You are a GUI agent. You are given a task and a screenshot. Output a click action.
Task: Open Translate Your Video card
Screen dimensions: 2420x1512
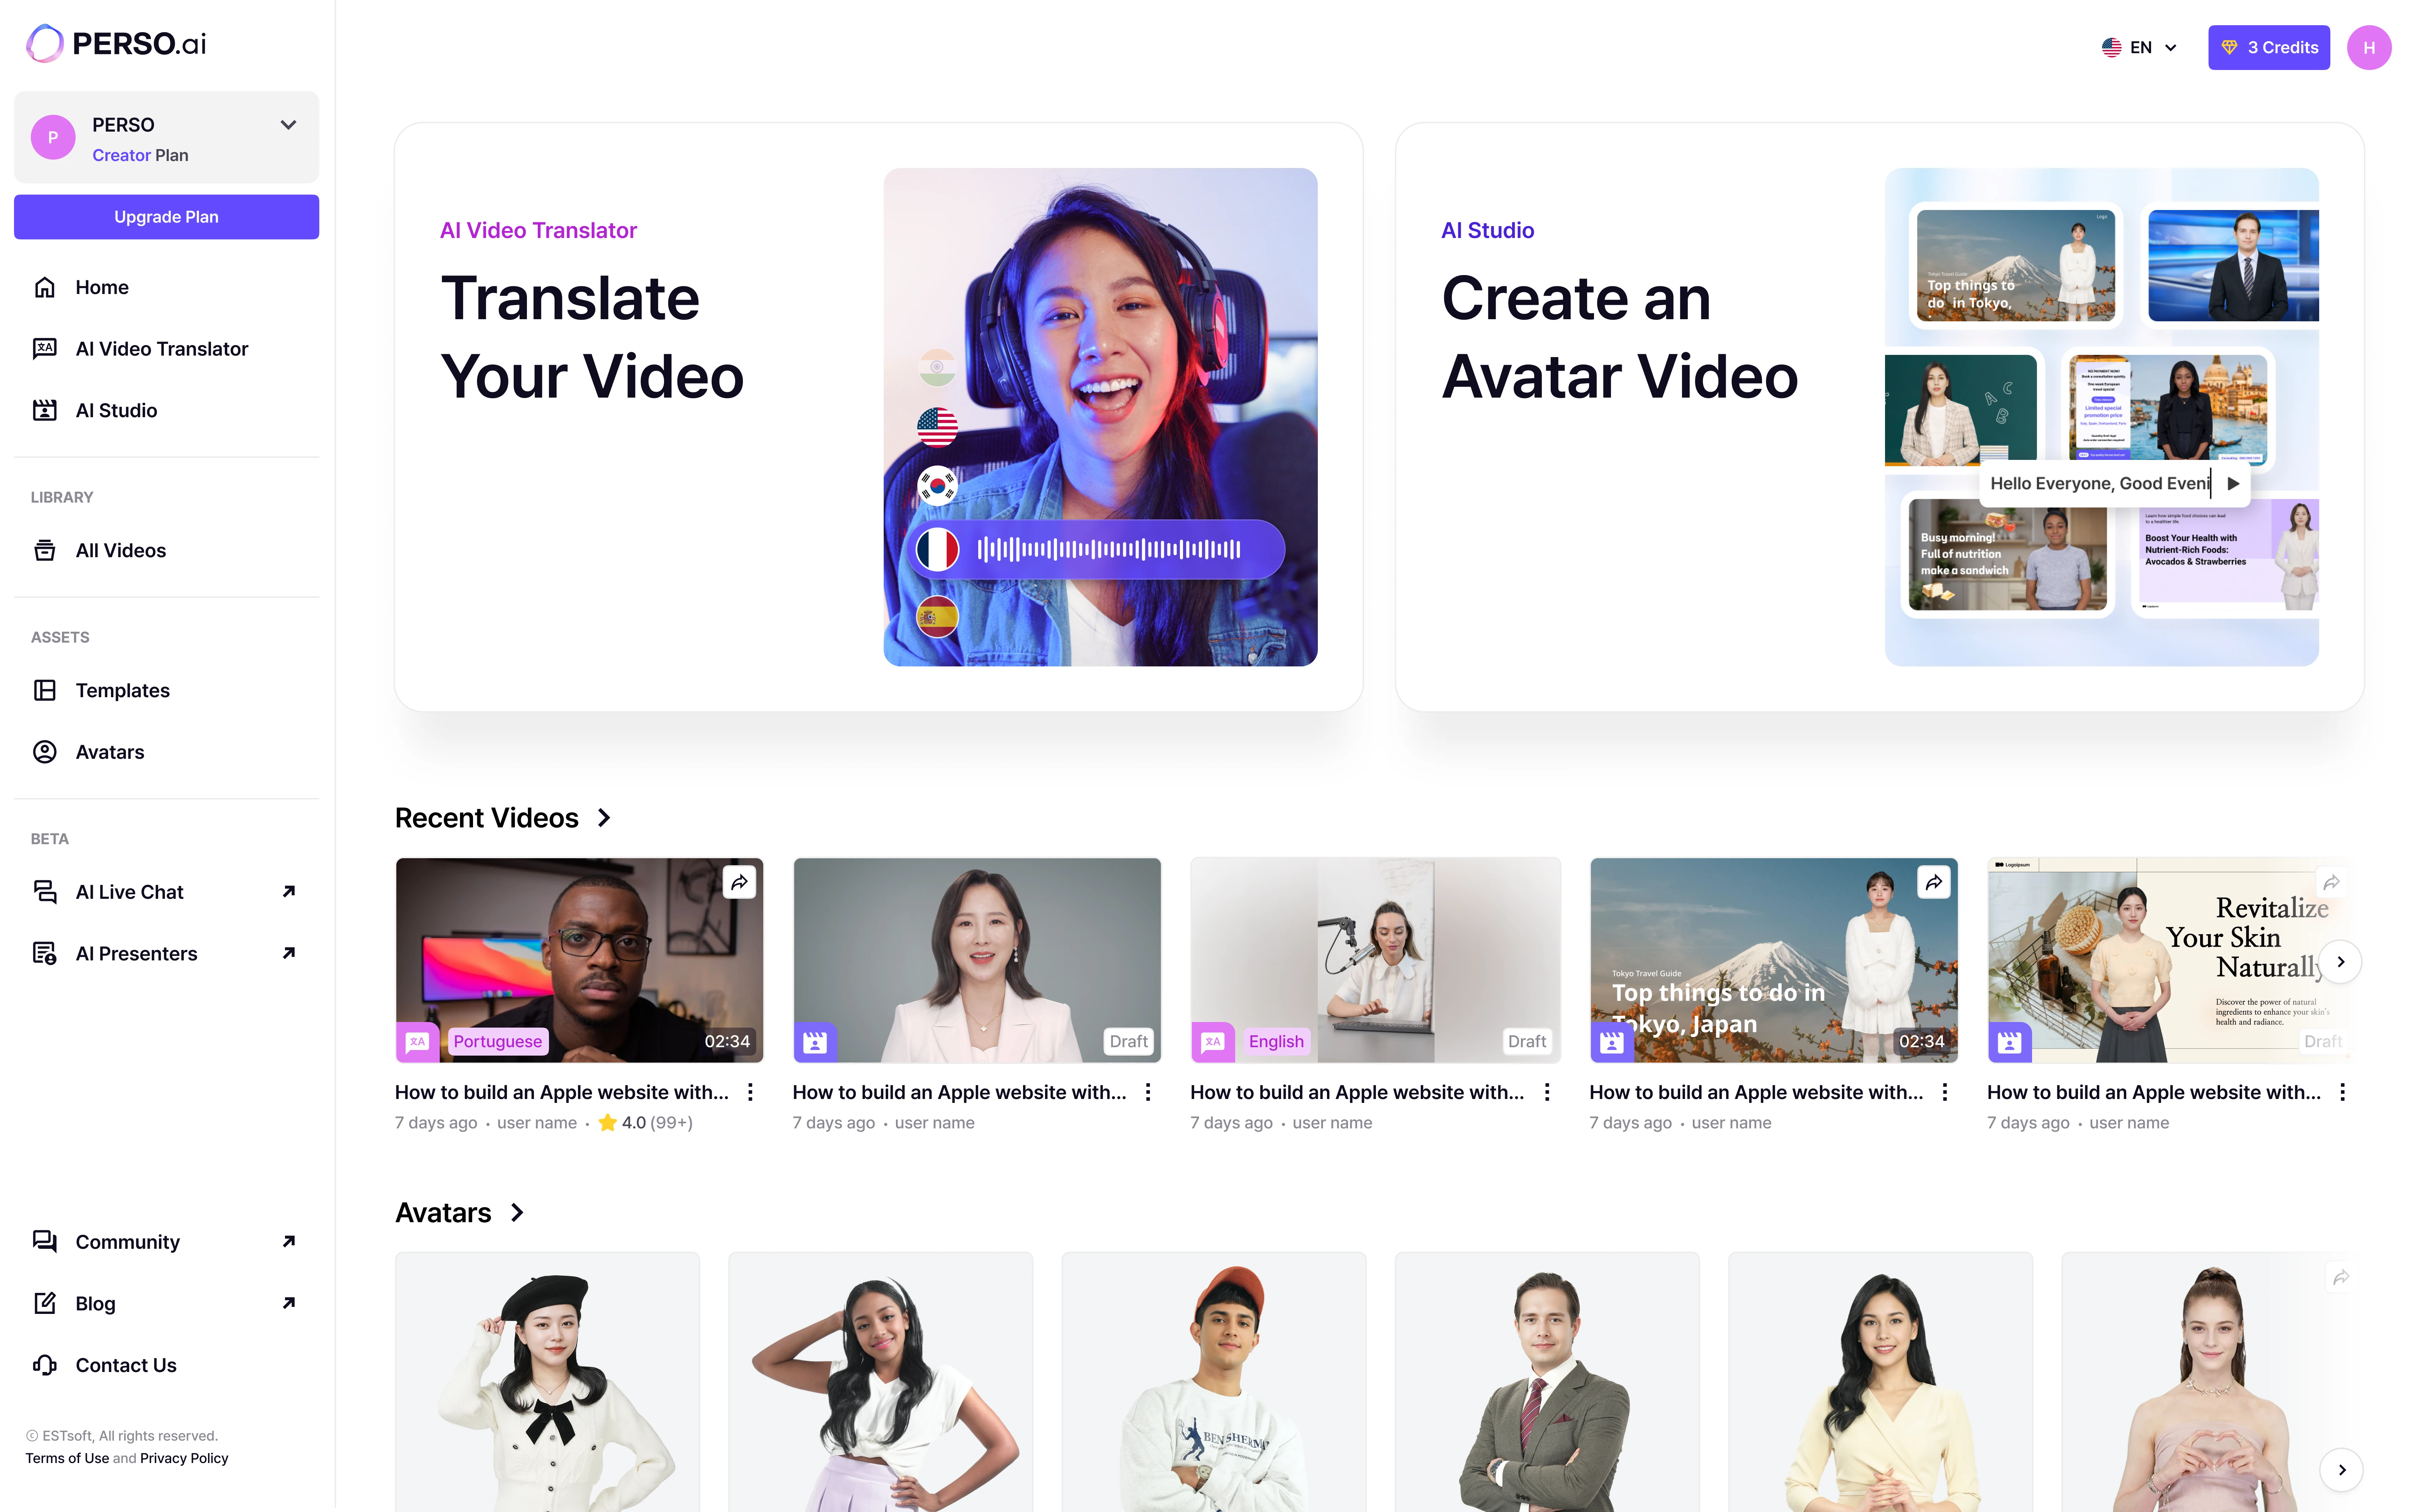879,417
